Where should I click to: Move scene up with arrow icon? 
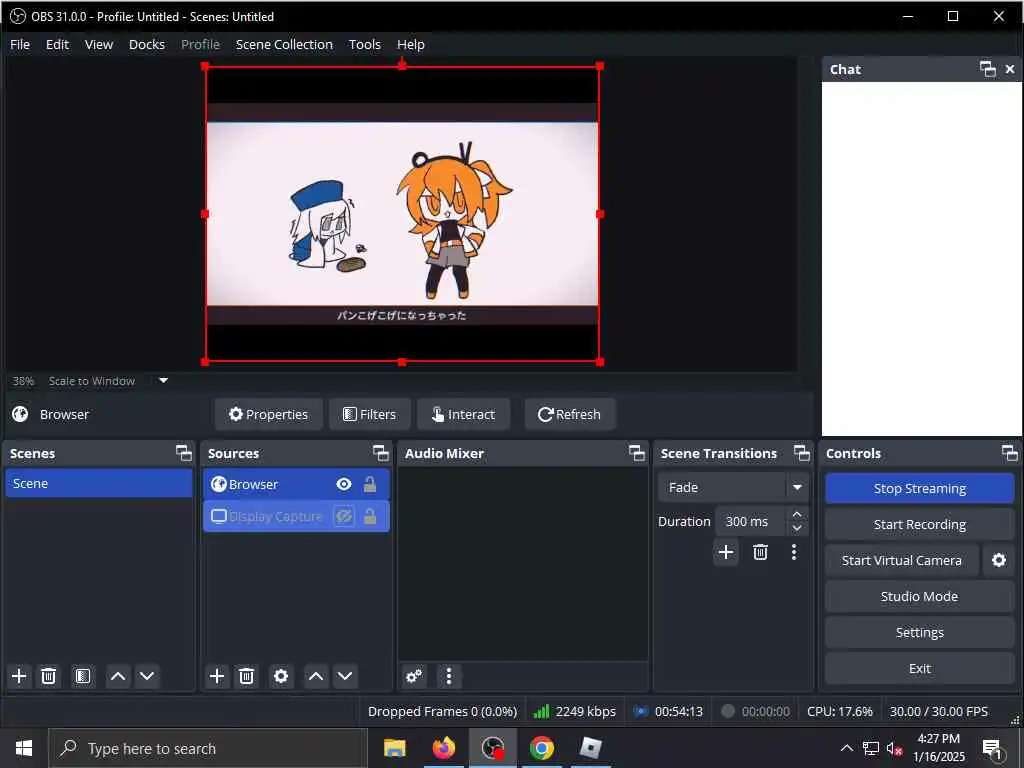point(118,676)
